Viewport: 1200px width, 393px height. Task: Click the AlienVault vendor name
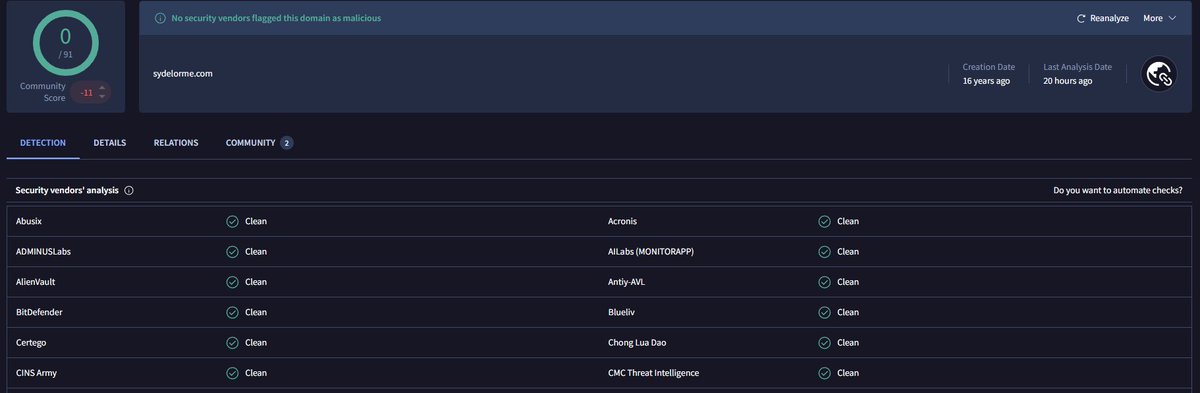(x=36, y=282)
